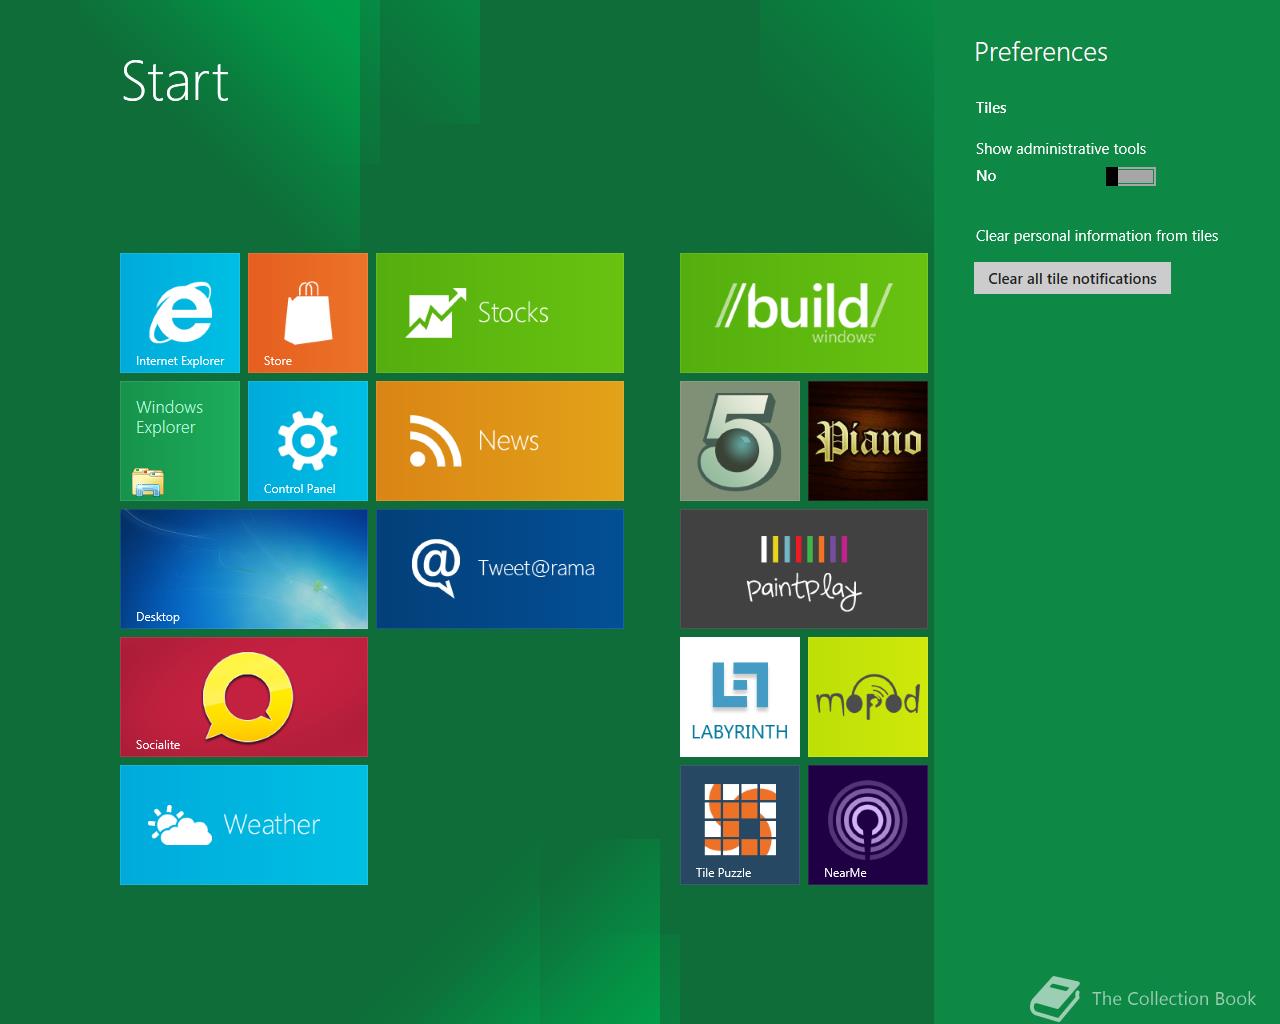The image size is (1280, 1024).
Task: Click the Preferences panel title
Action: click(x=1041, y=52)
